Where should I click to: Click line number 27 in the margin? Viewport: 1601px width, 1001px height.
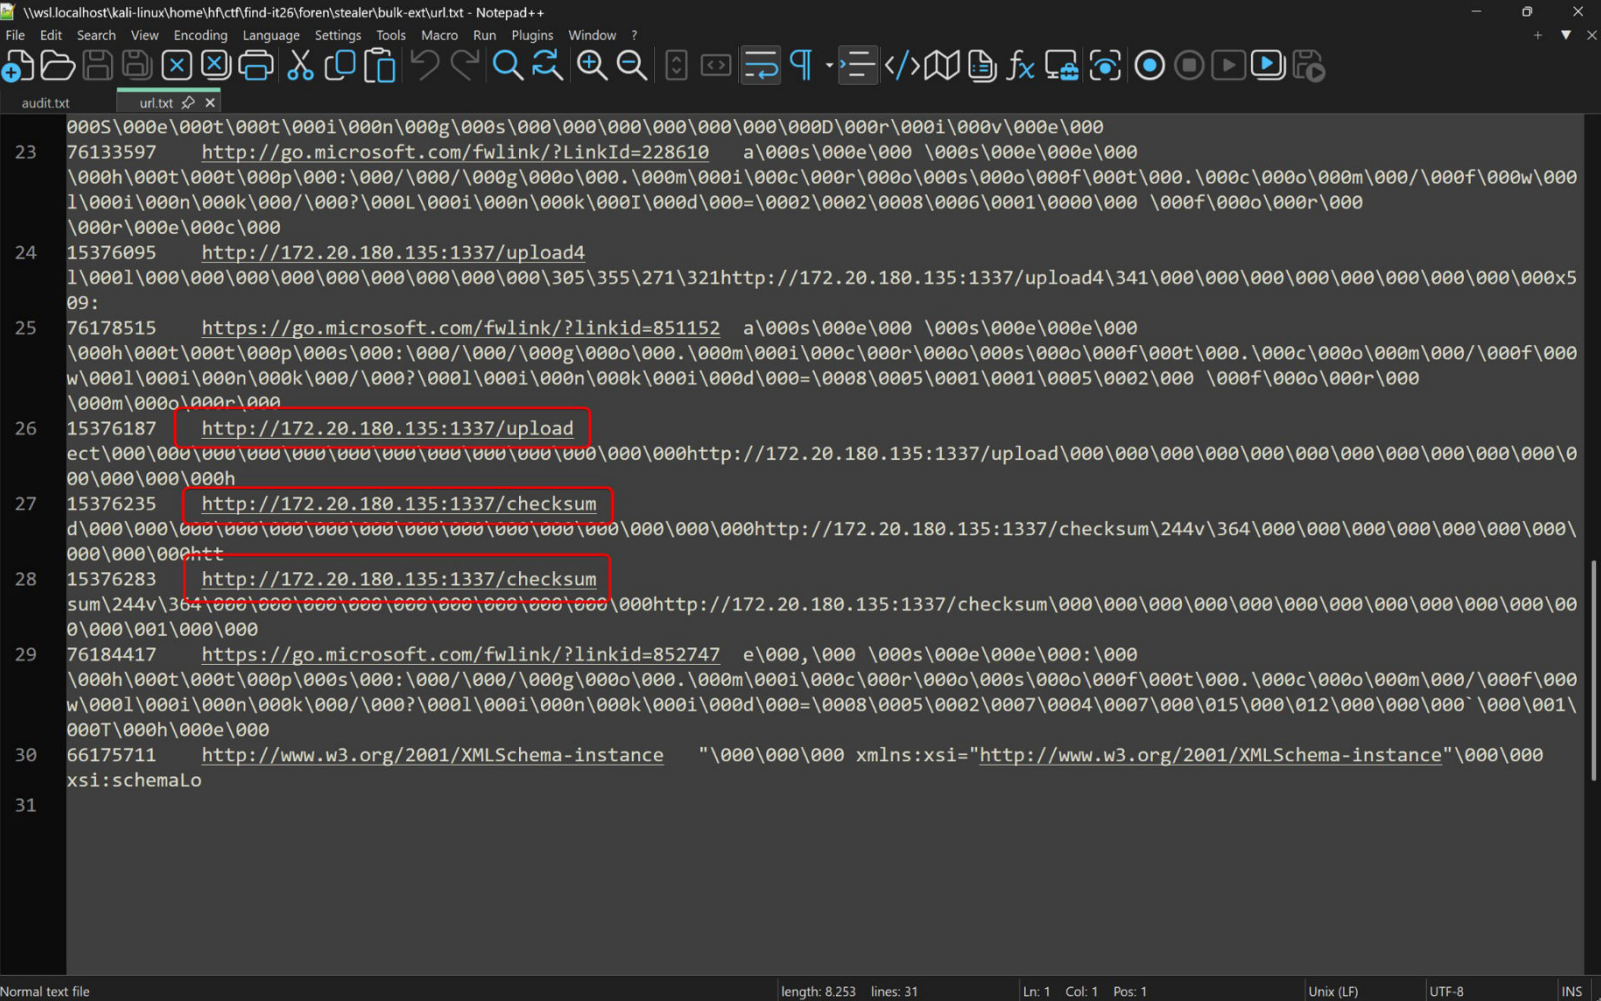26,504
